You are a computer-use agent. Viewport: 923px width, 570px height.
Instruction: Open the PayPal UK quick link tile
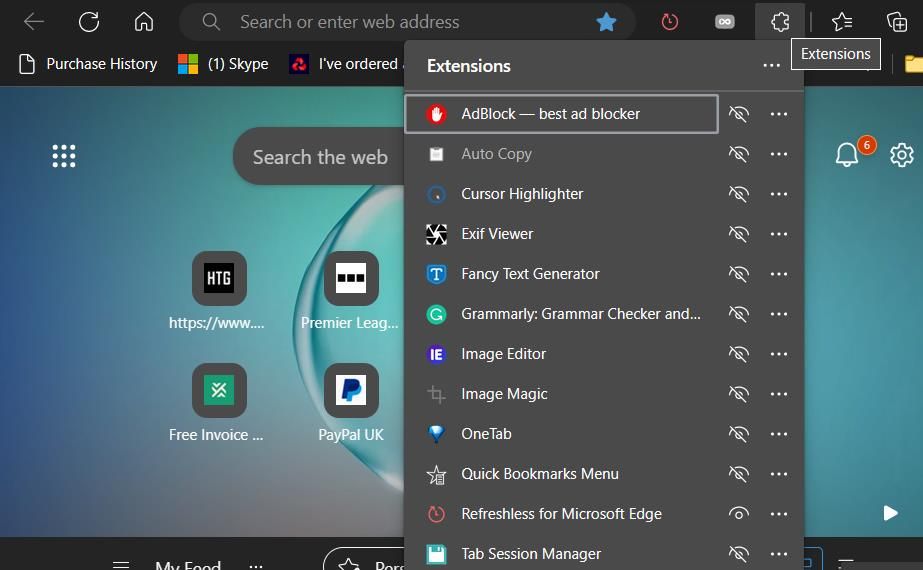coord(351,402)
